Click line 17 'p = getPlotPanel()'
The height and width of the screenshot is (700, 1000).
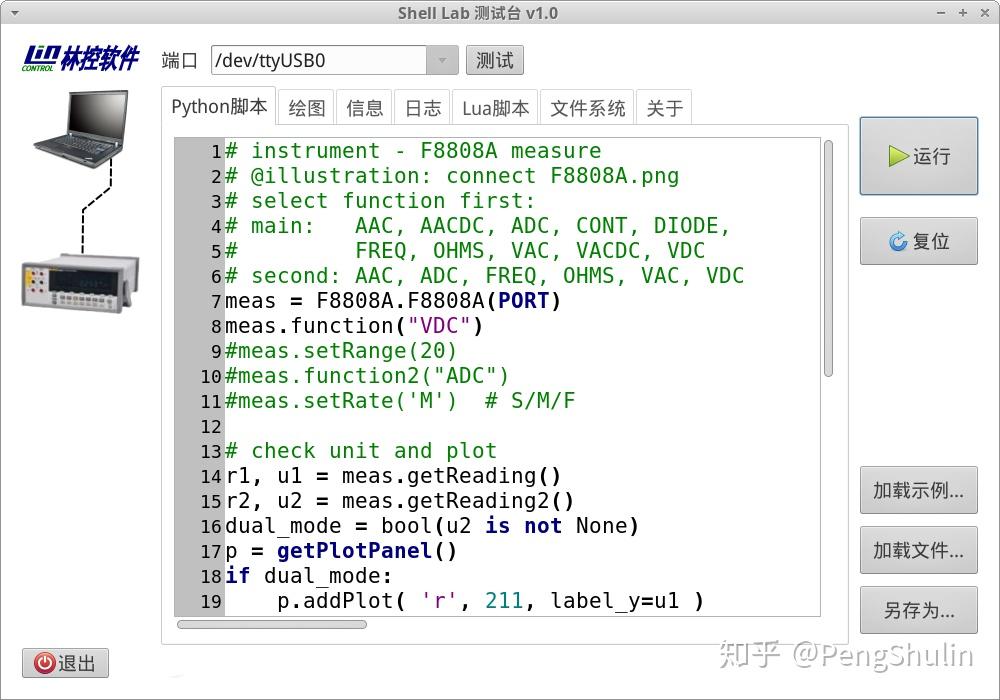(x=341, y=550)
